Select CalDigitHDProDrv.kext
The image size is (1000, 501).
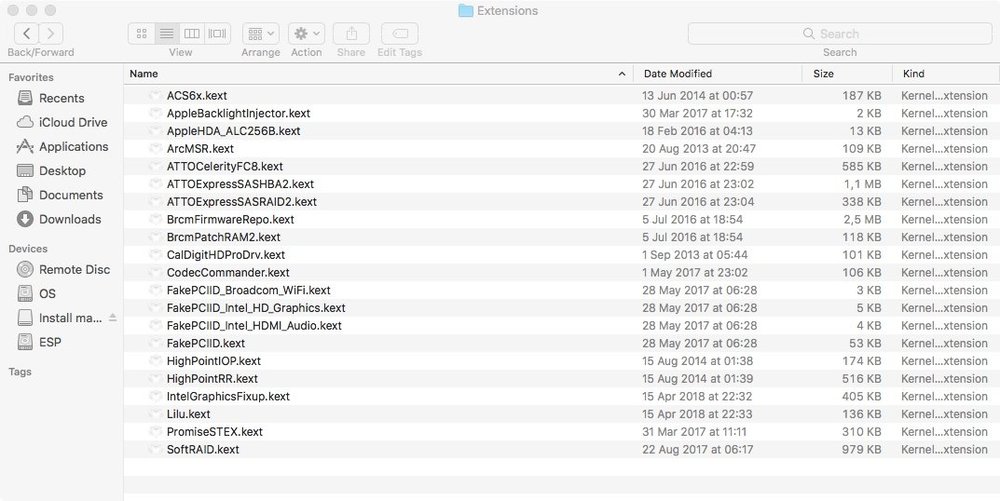coord(226,255)
